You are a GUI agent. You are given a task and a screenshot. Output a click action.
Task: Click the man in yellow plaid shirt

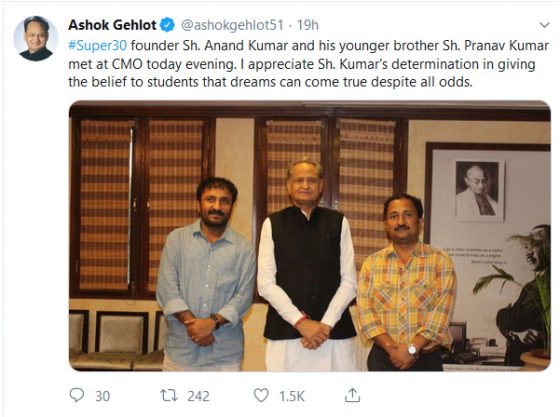pyautogui.click(x=406, y=282)
